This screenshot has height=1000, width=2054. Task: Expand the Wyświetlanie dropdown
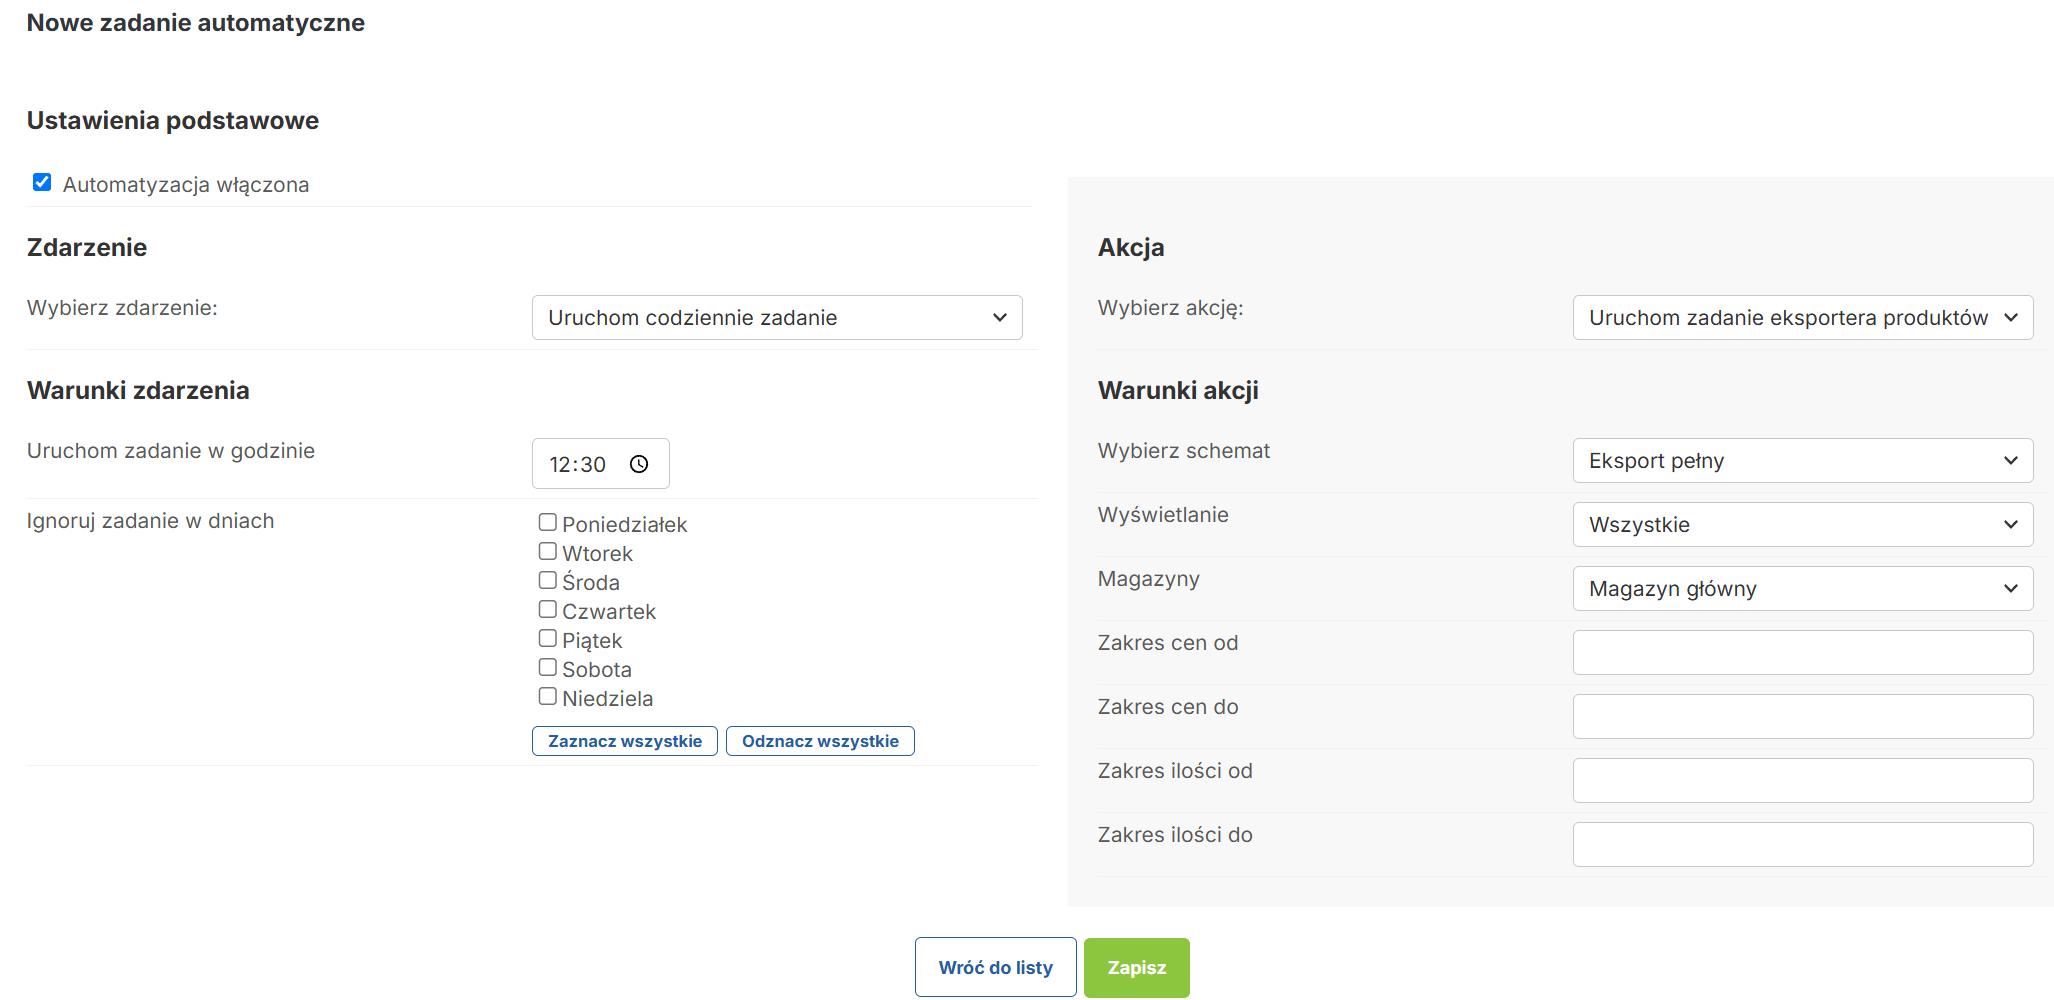(x=1802, y=525)
